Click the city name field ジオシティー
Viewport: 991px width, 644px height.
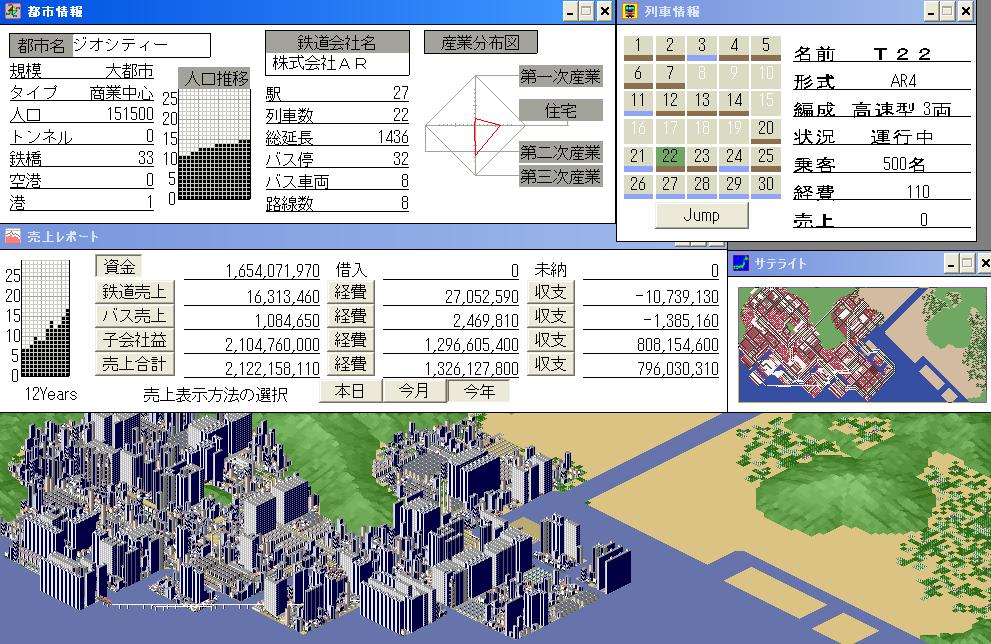click(141, 45)
